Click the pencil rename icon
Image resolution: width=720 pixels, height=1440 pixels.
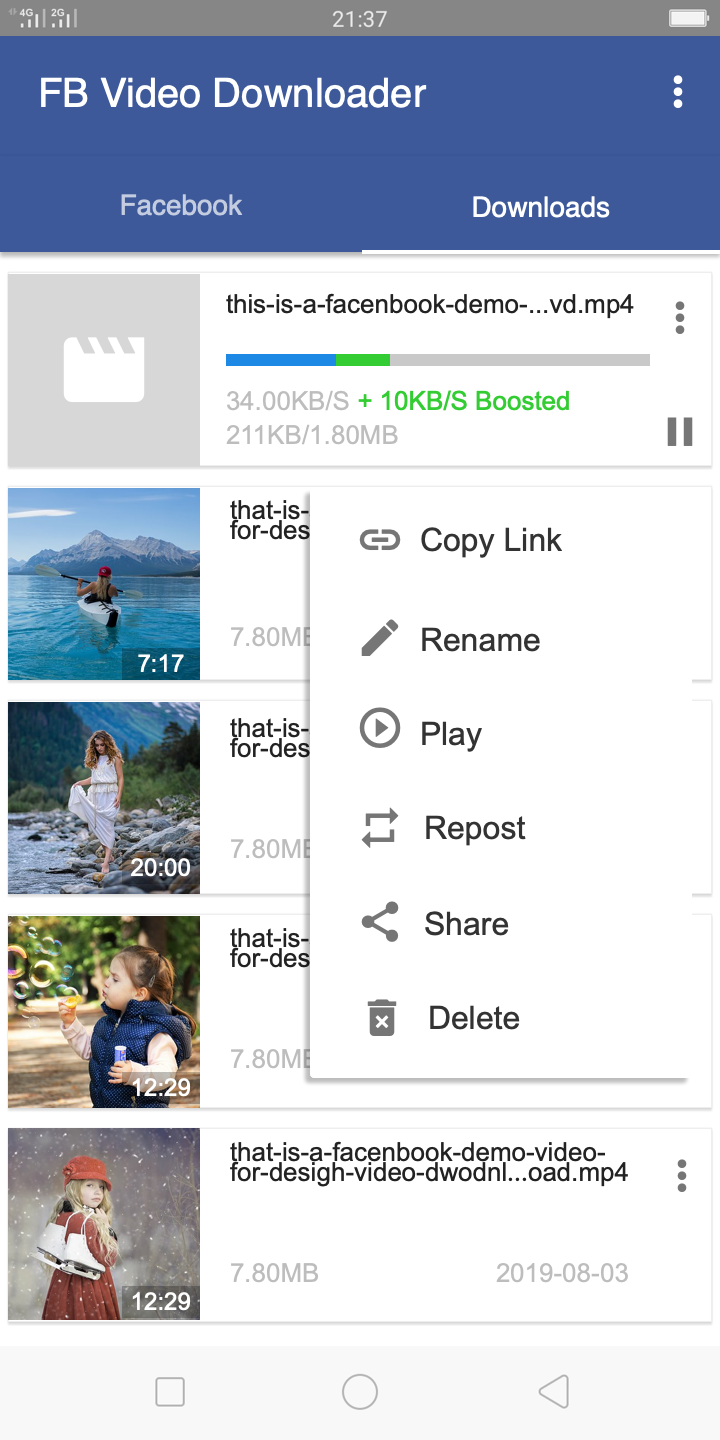pos(380,638)
